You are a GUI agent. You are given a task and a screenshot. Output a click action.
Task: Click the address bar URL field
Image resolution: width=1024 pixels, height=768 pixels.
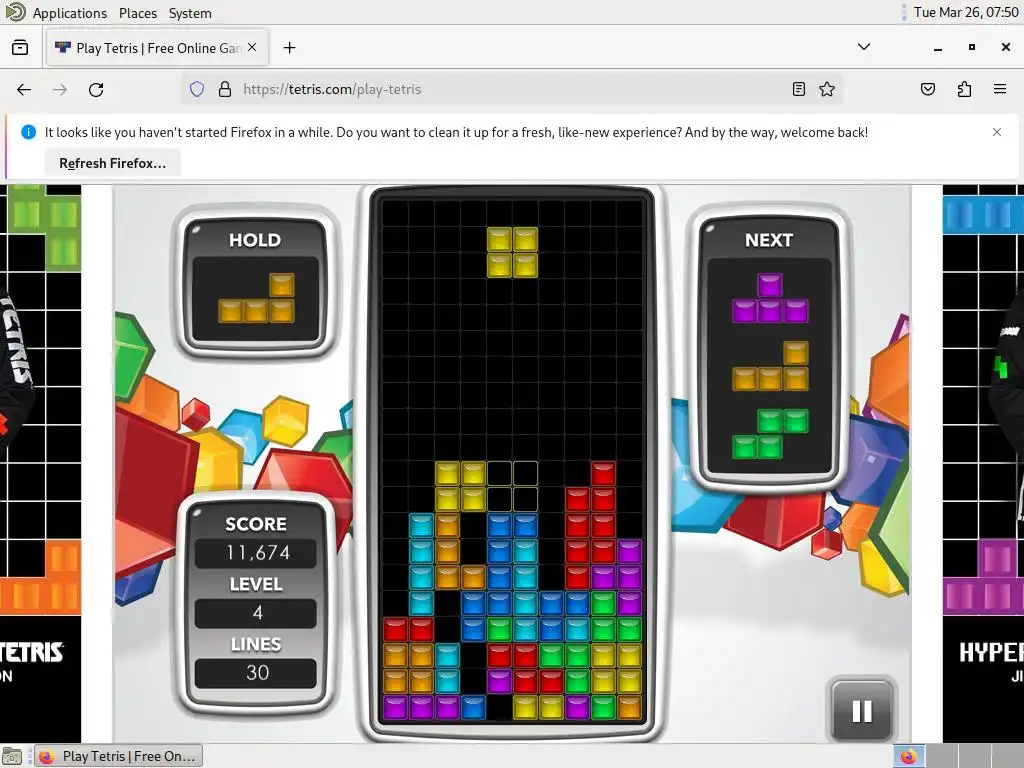(511, 89)
